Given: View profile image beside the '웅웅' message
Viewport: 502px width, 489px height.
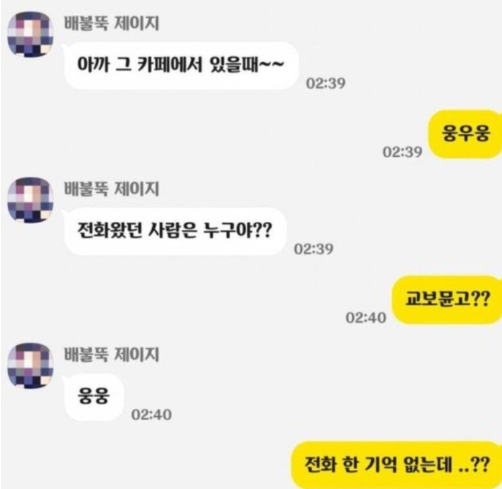Looking at the screenshot, I should tap(30, 365).
